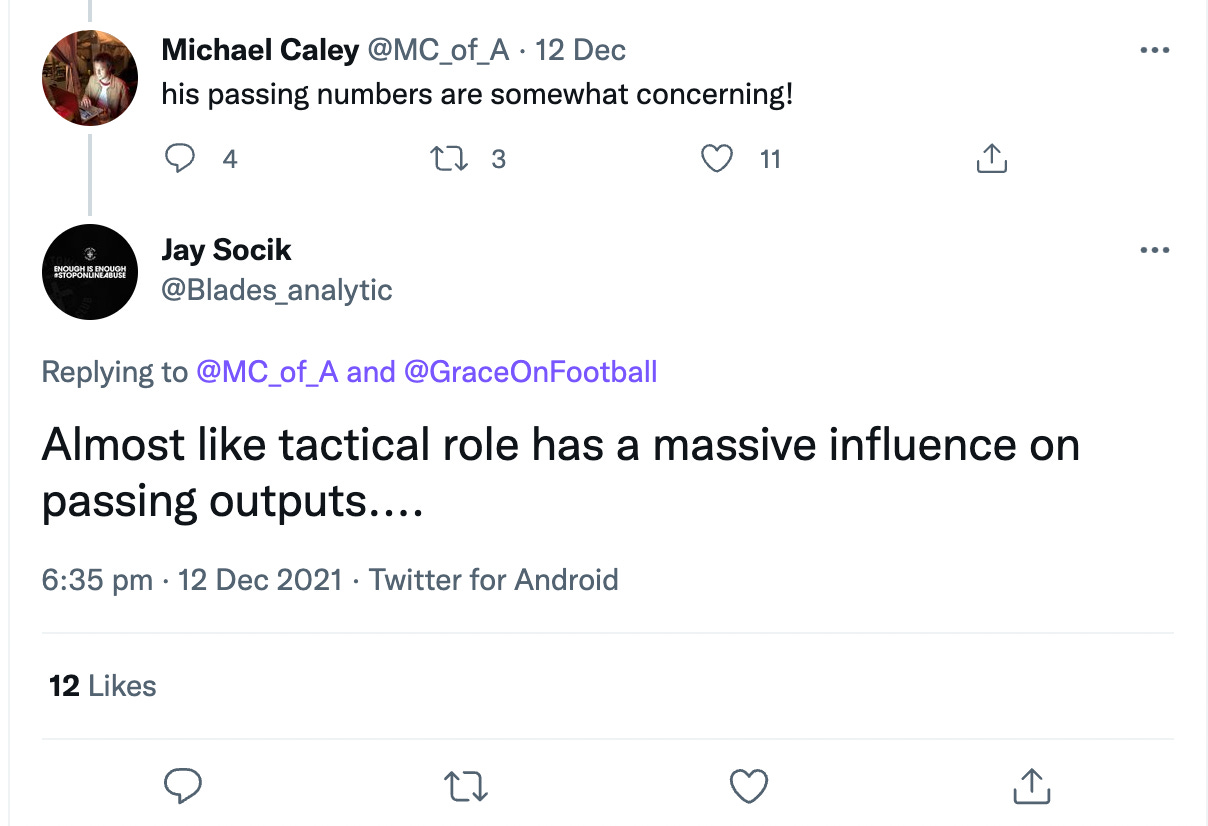Open the Jay Socik display name

[227, 250]
